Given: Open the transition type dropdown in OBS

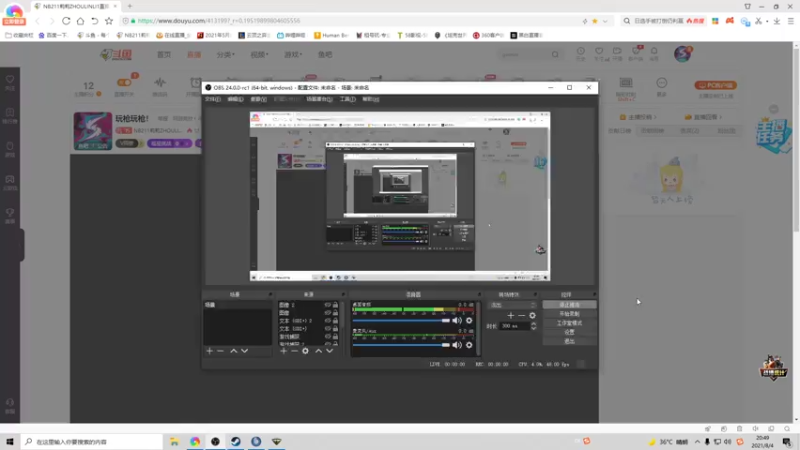Looking at the screenshot, I should point(512,305).
